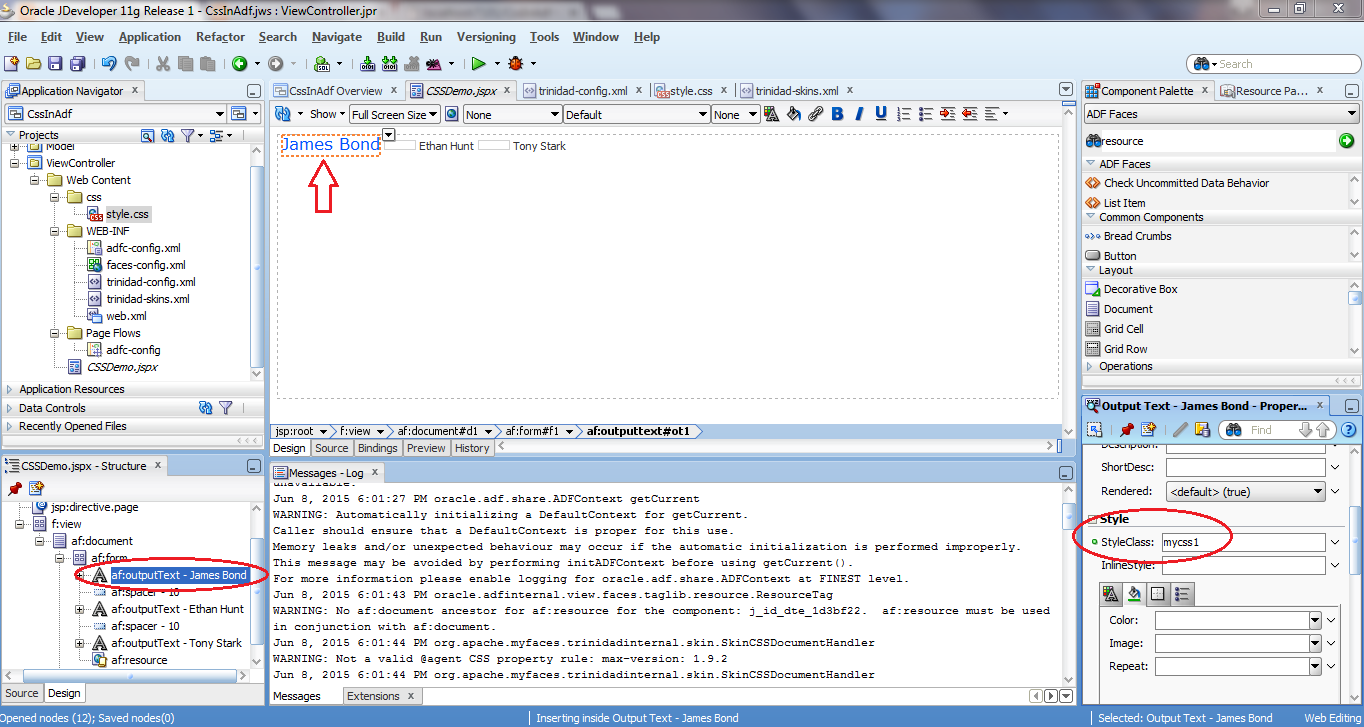
Task: Select Decorative Box in the Component Palette
Action: [x=1140, y=289]
